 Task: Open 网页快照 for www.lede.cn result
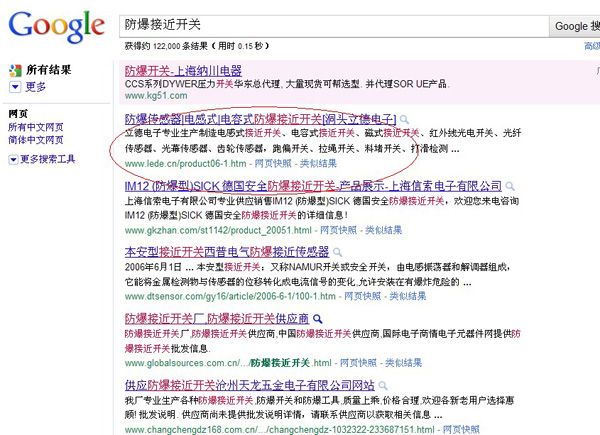click(x=273, y=164)
